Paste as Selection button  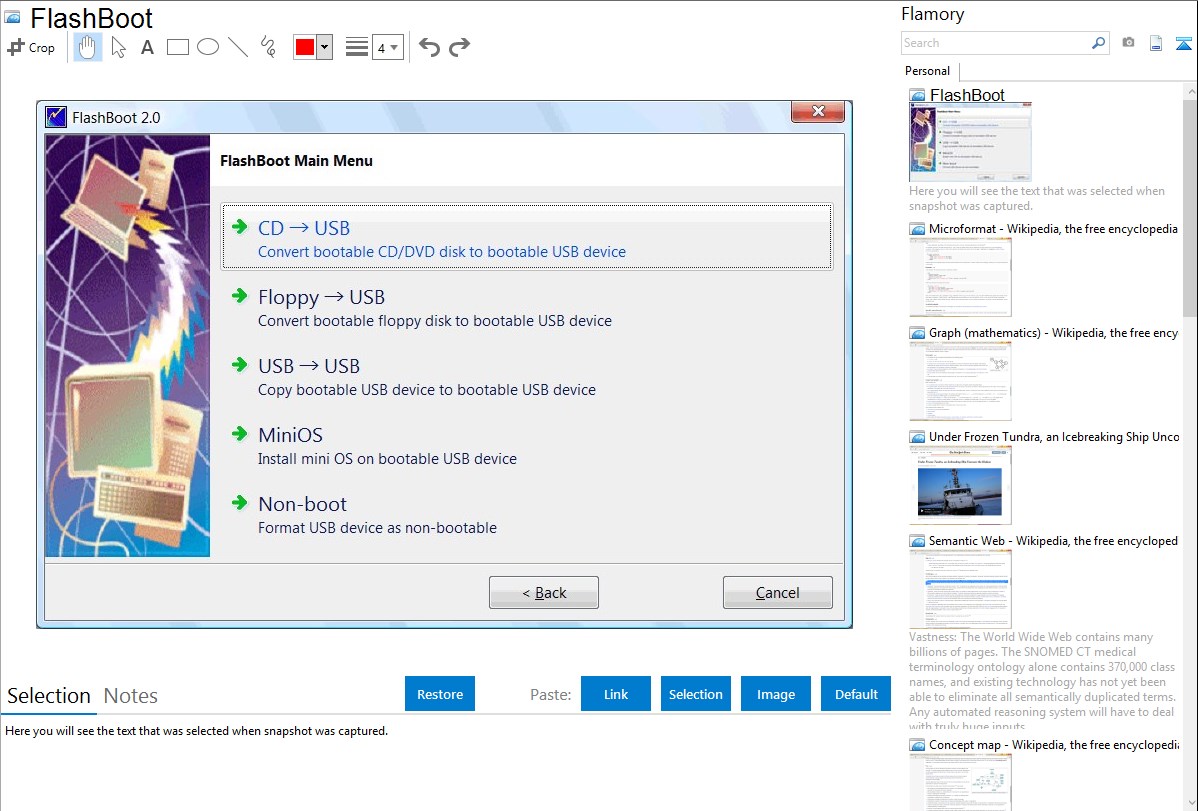[x=696, y=693]
